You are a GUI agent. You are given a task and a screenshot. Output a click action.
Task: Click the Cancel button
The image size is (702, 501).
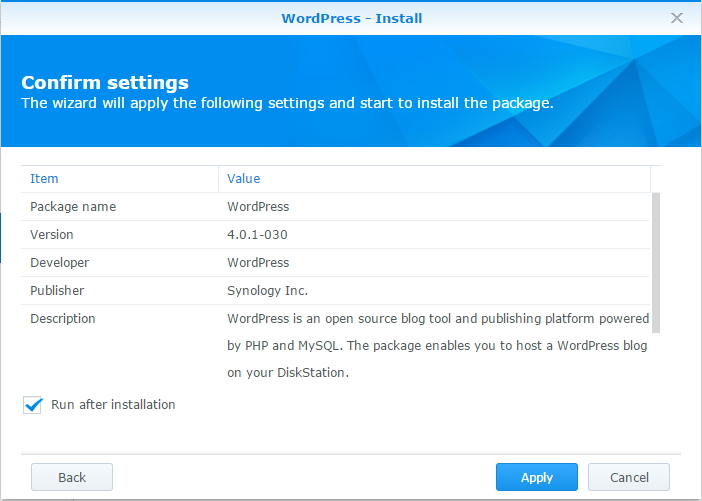tap(629, 477)
